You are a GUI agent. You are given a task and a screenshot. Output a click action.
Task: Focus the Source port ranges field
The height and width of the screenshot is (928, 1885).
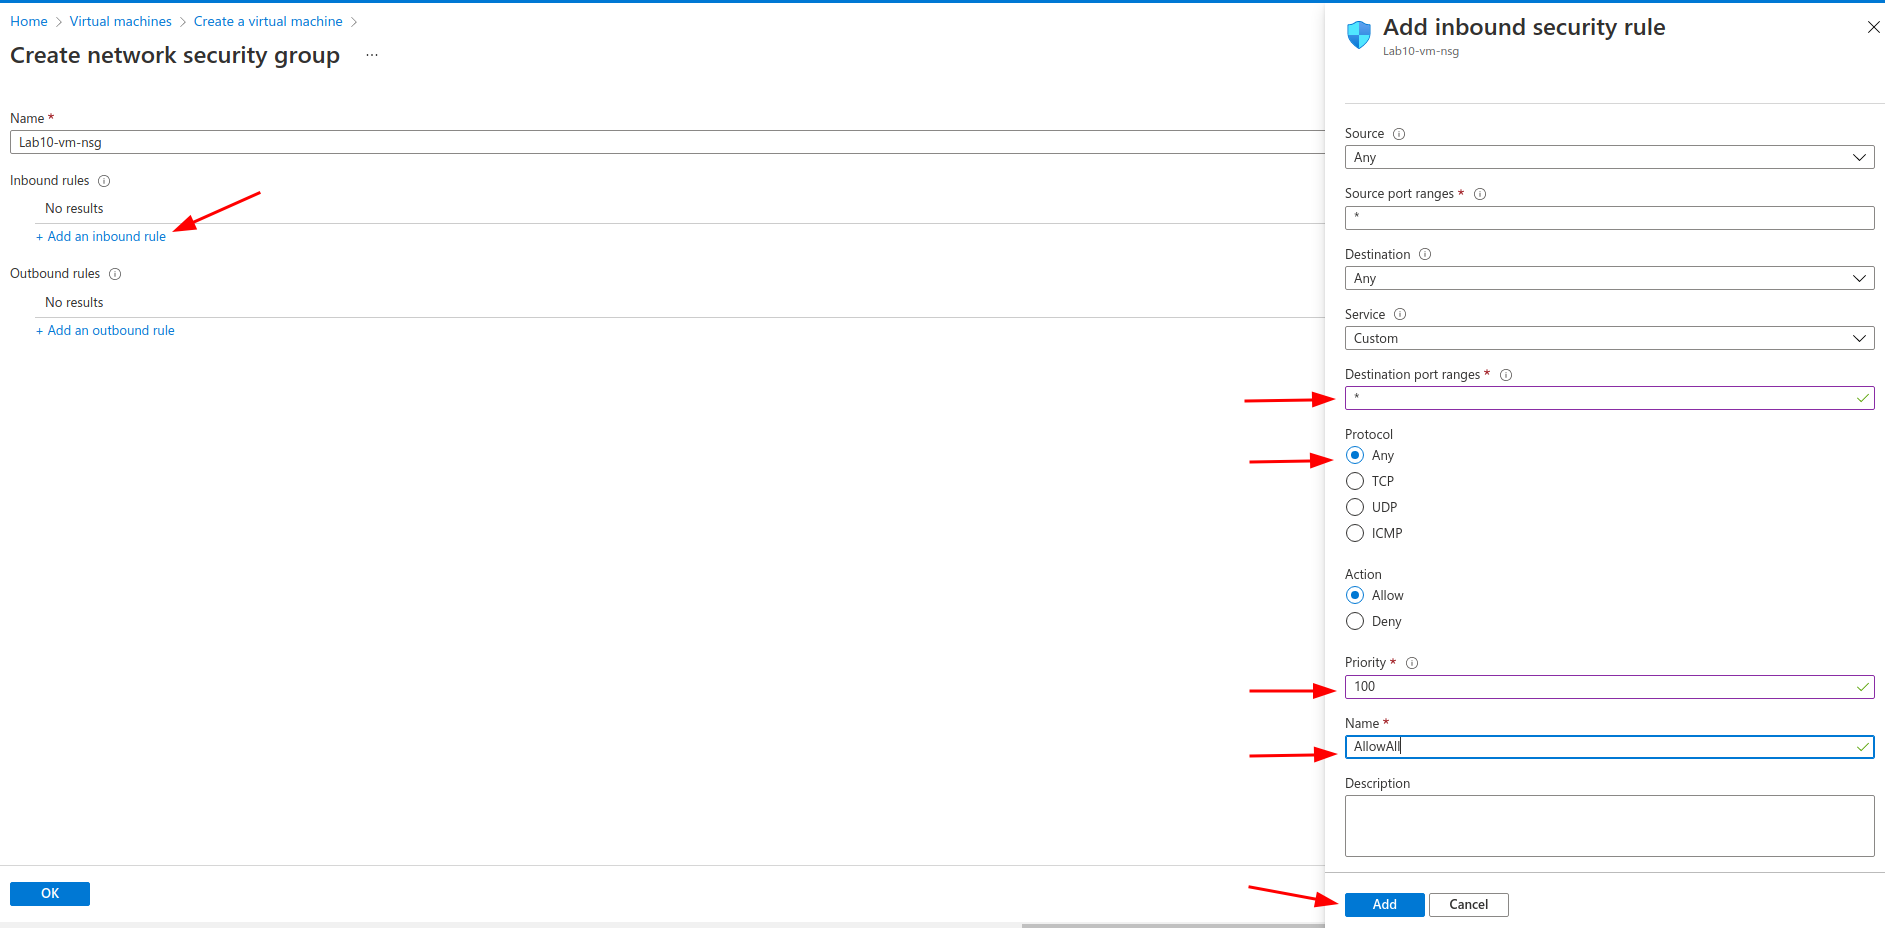[x=1609, y=218]
